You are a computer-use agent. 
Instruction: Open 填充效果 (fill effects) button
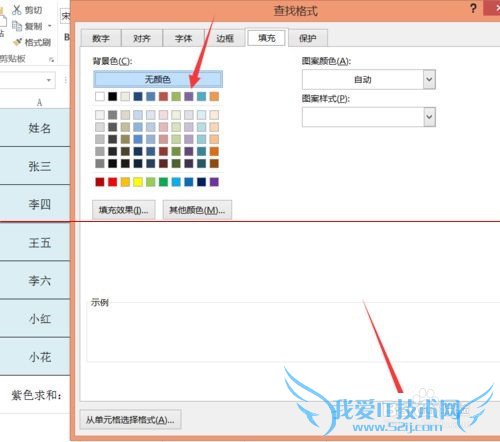tap(123, 210)
